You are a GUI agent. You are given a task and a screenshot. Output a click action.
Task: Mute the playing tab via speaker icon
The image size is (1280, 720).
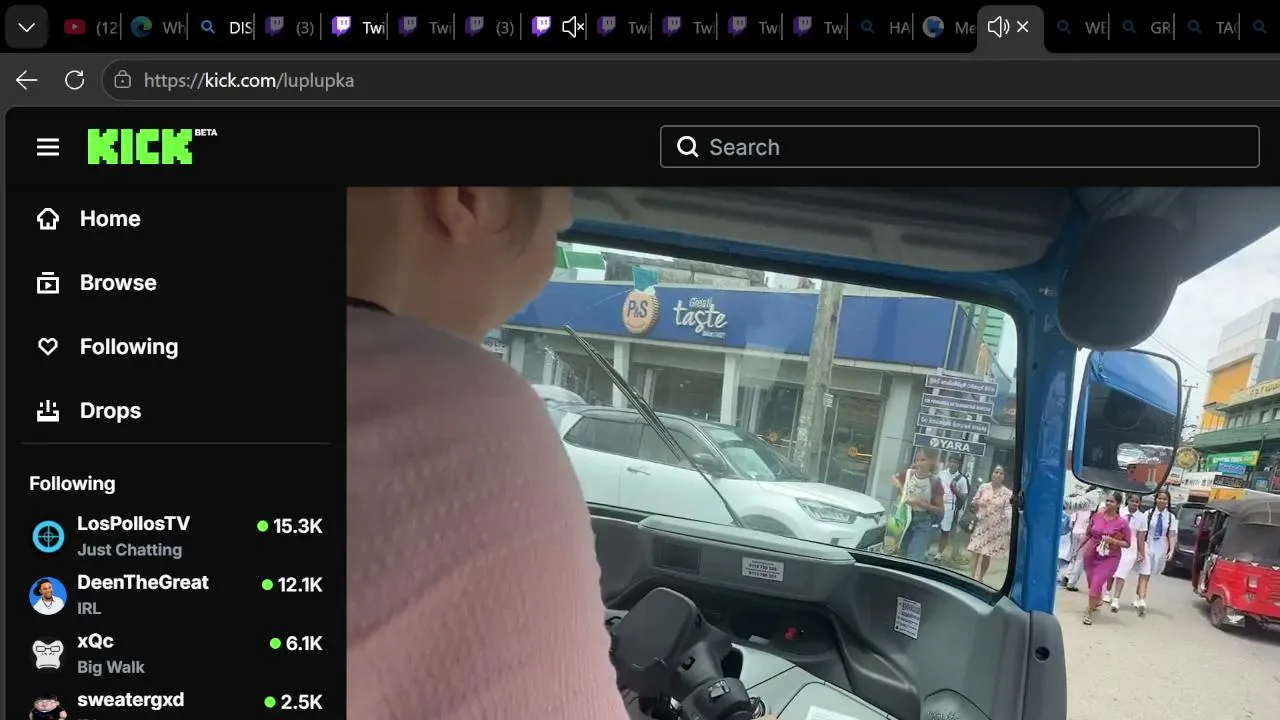point(997,27)
